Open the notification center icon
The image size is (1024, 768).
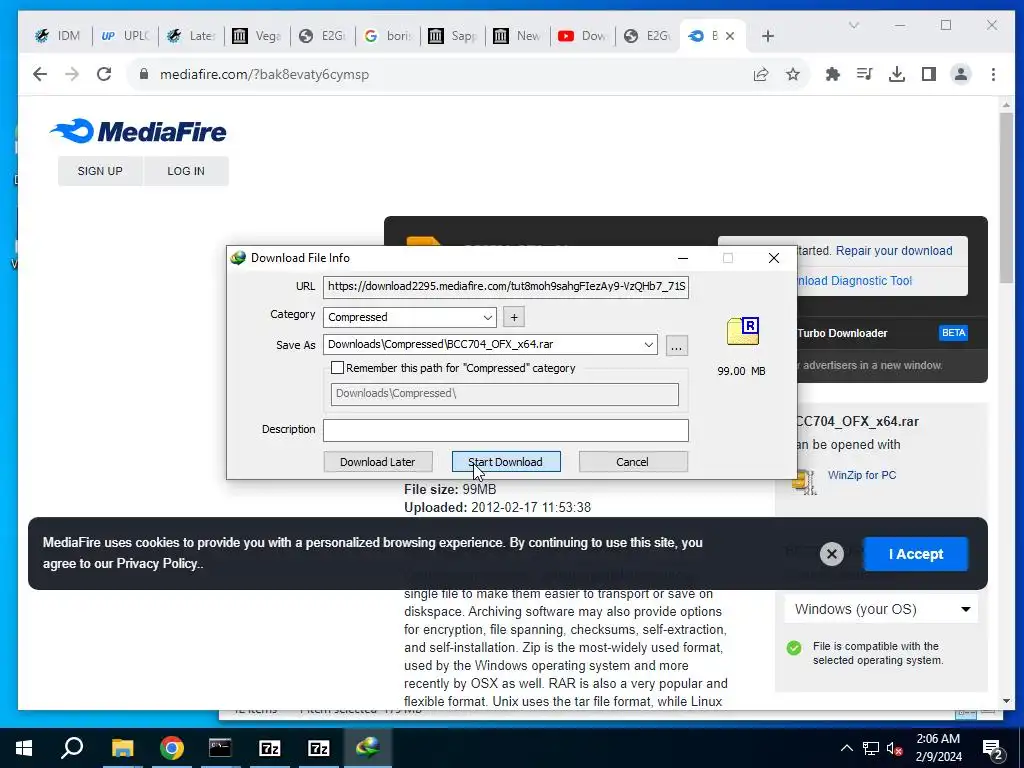(x=993, y=748)
